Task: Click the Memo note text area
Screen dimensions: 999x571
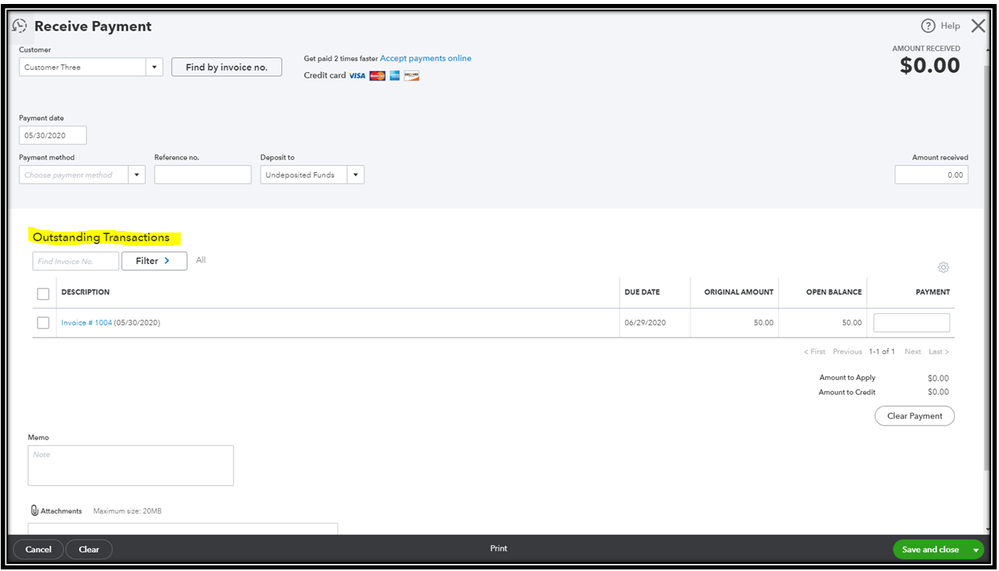Action: pos(131,465)
